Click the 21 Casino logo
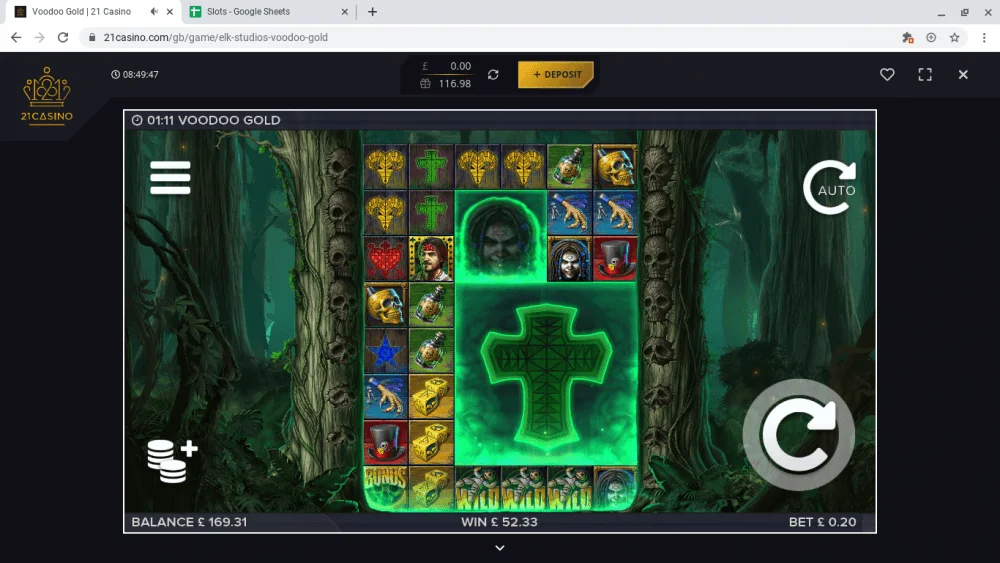This screenshot has height=563, width=1000. click(x=47, y=96)
